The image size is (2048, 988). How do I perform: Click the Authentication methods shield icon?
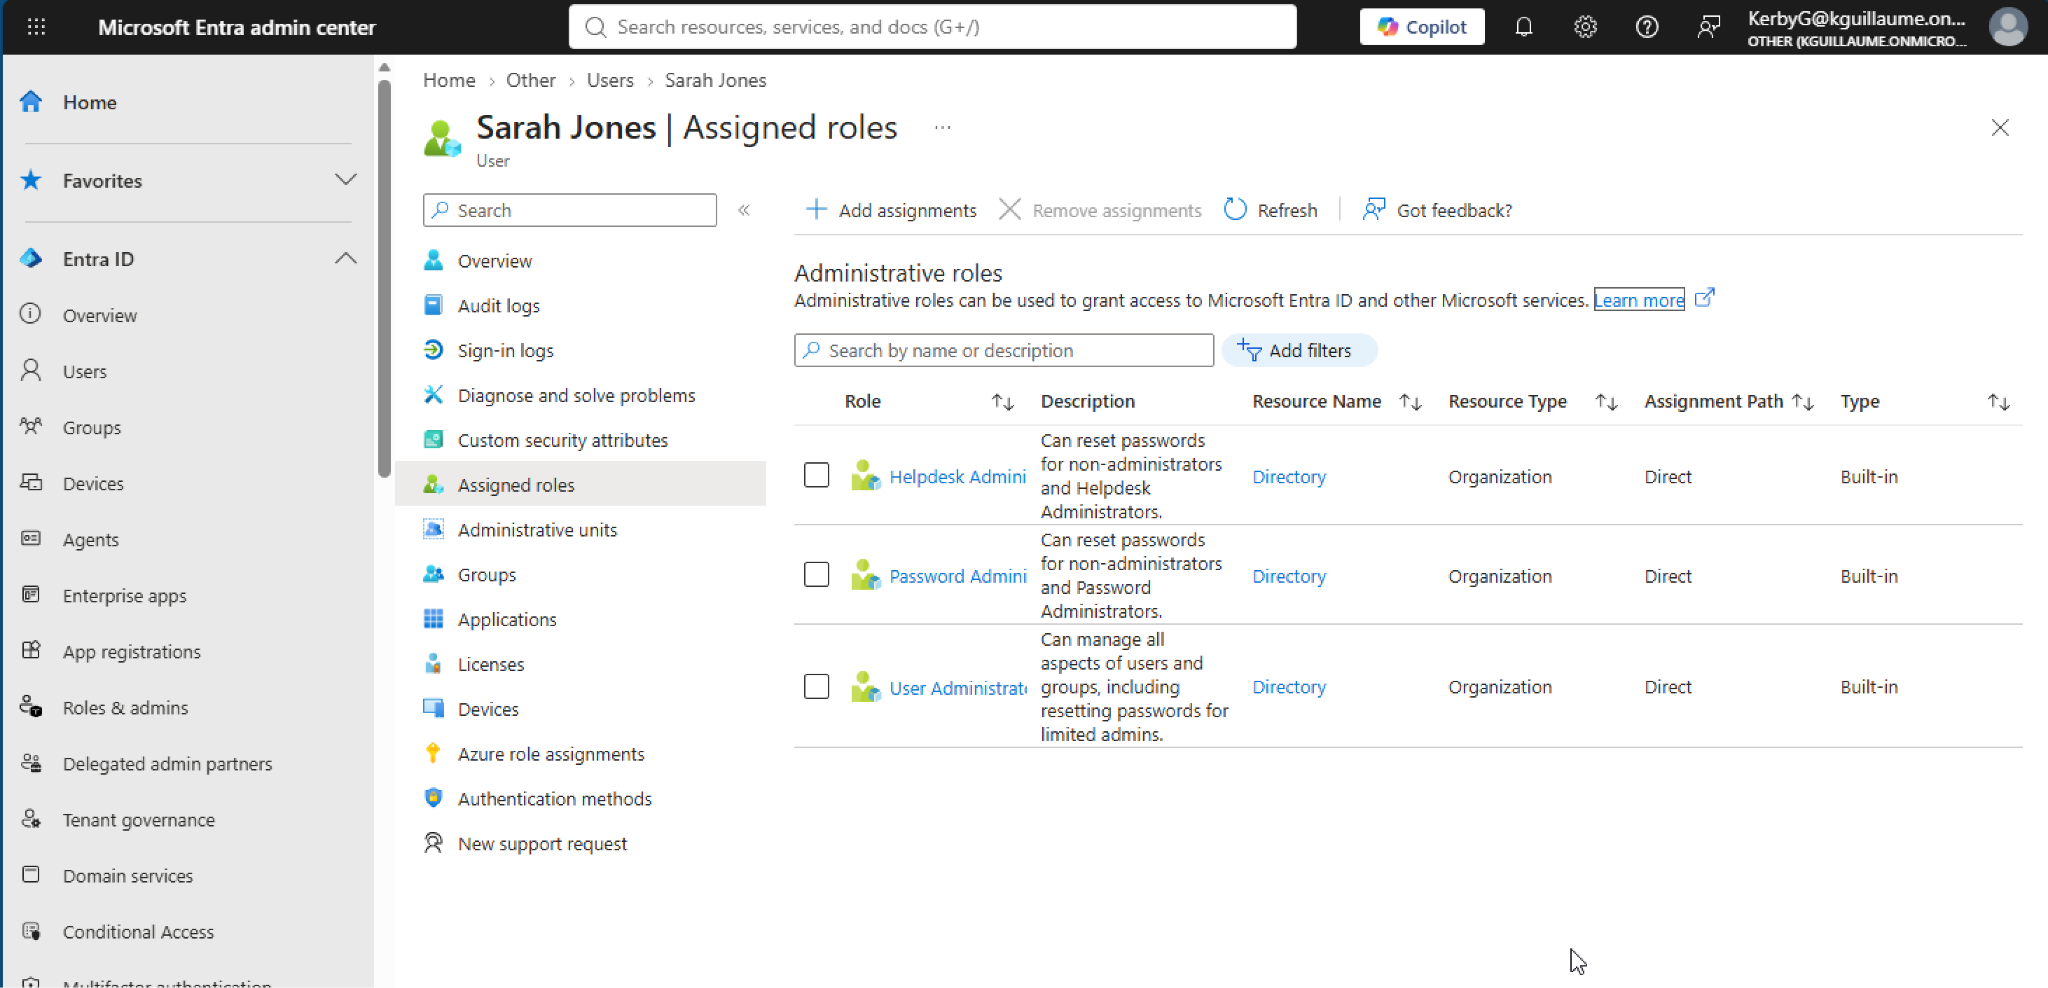433,798
